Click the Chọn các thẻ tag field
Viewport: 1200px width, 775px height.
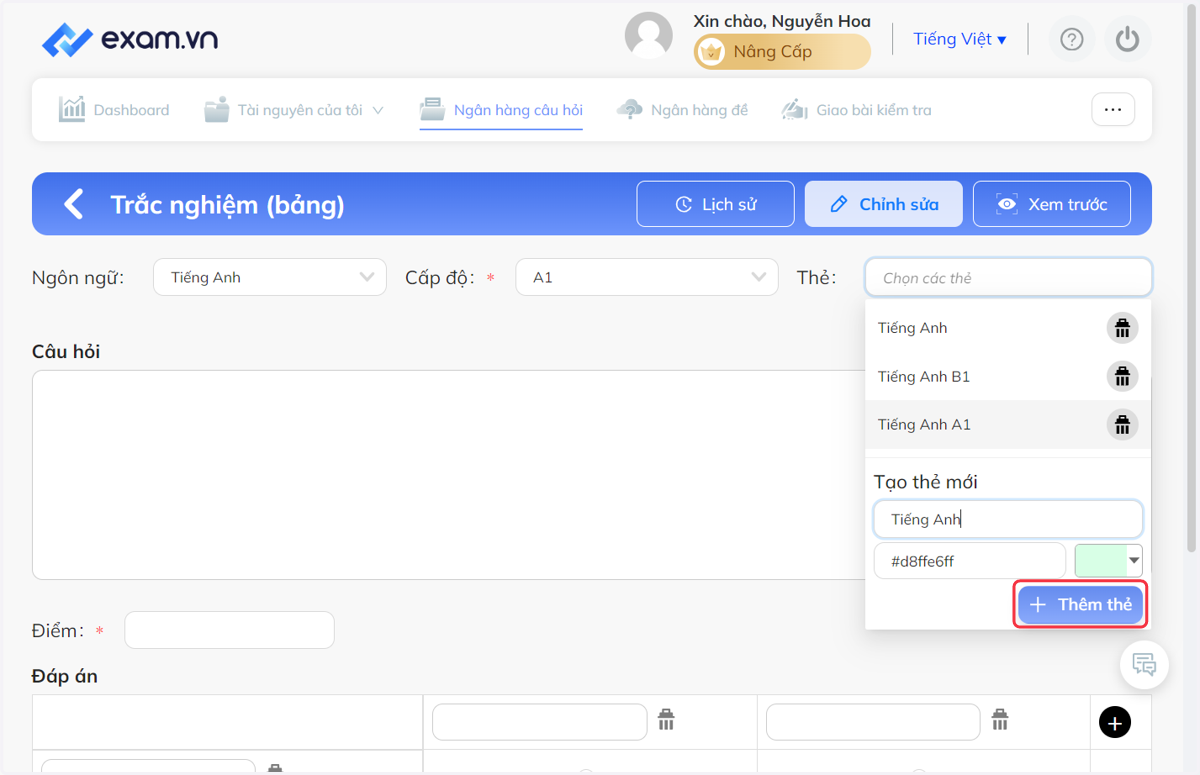[1008, 278]
